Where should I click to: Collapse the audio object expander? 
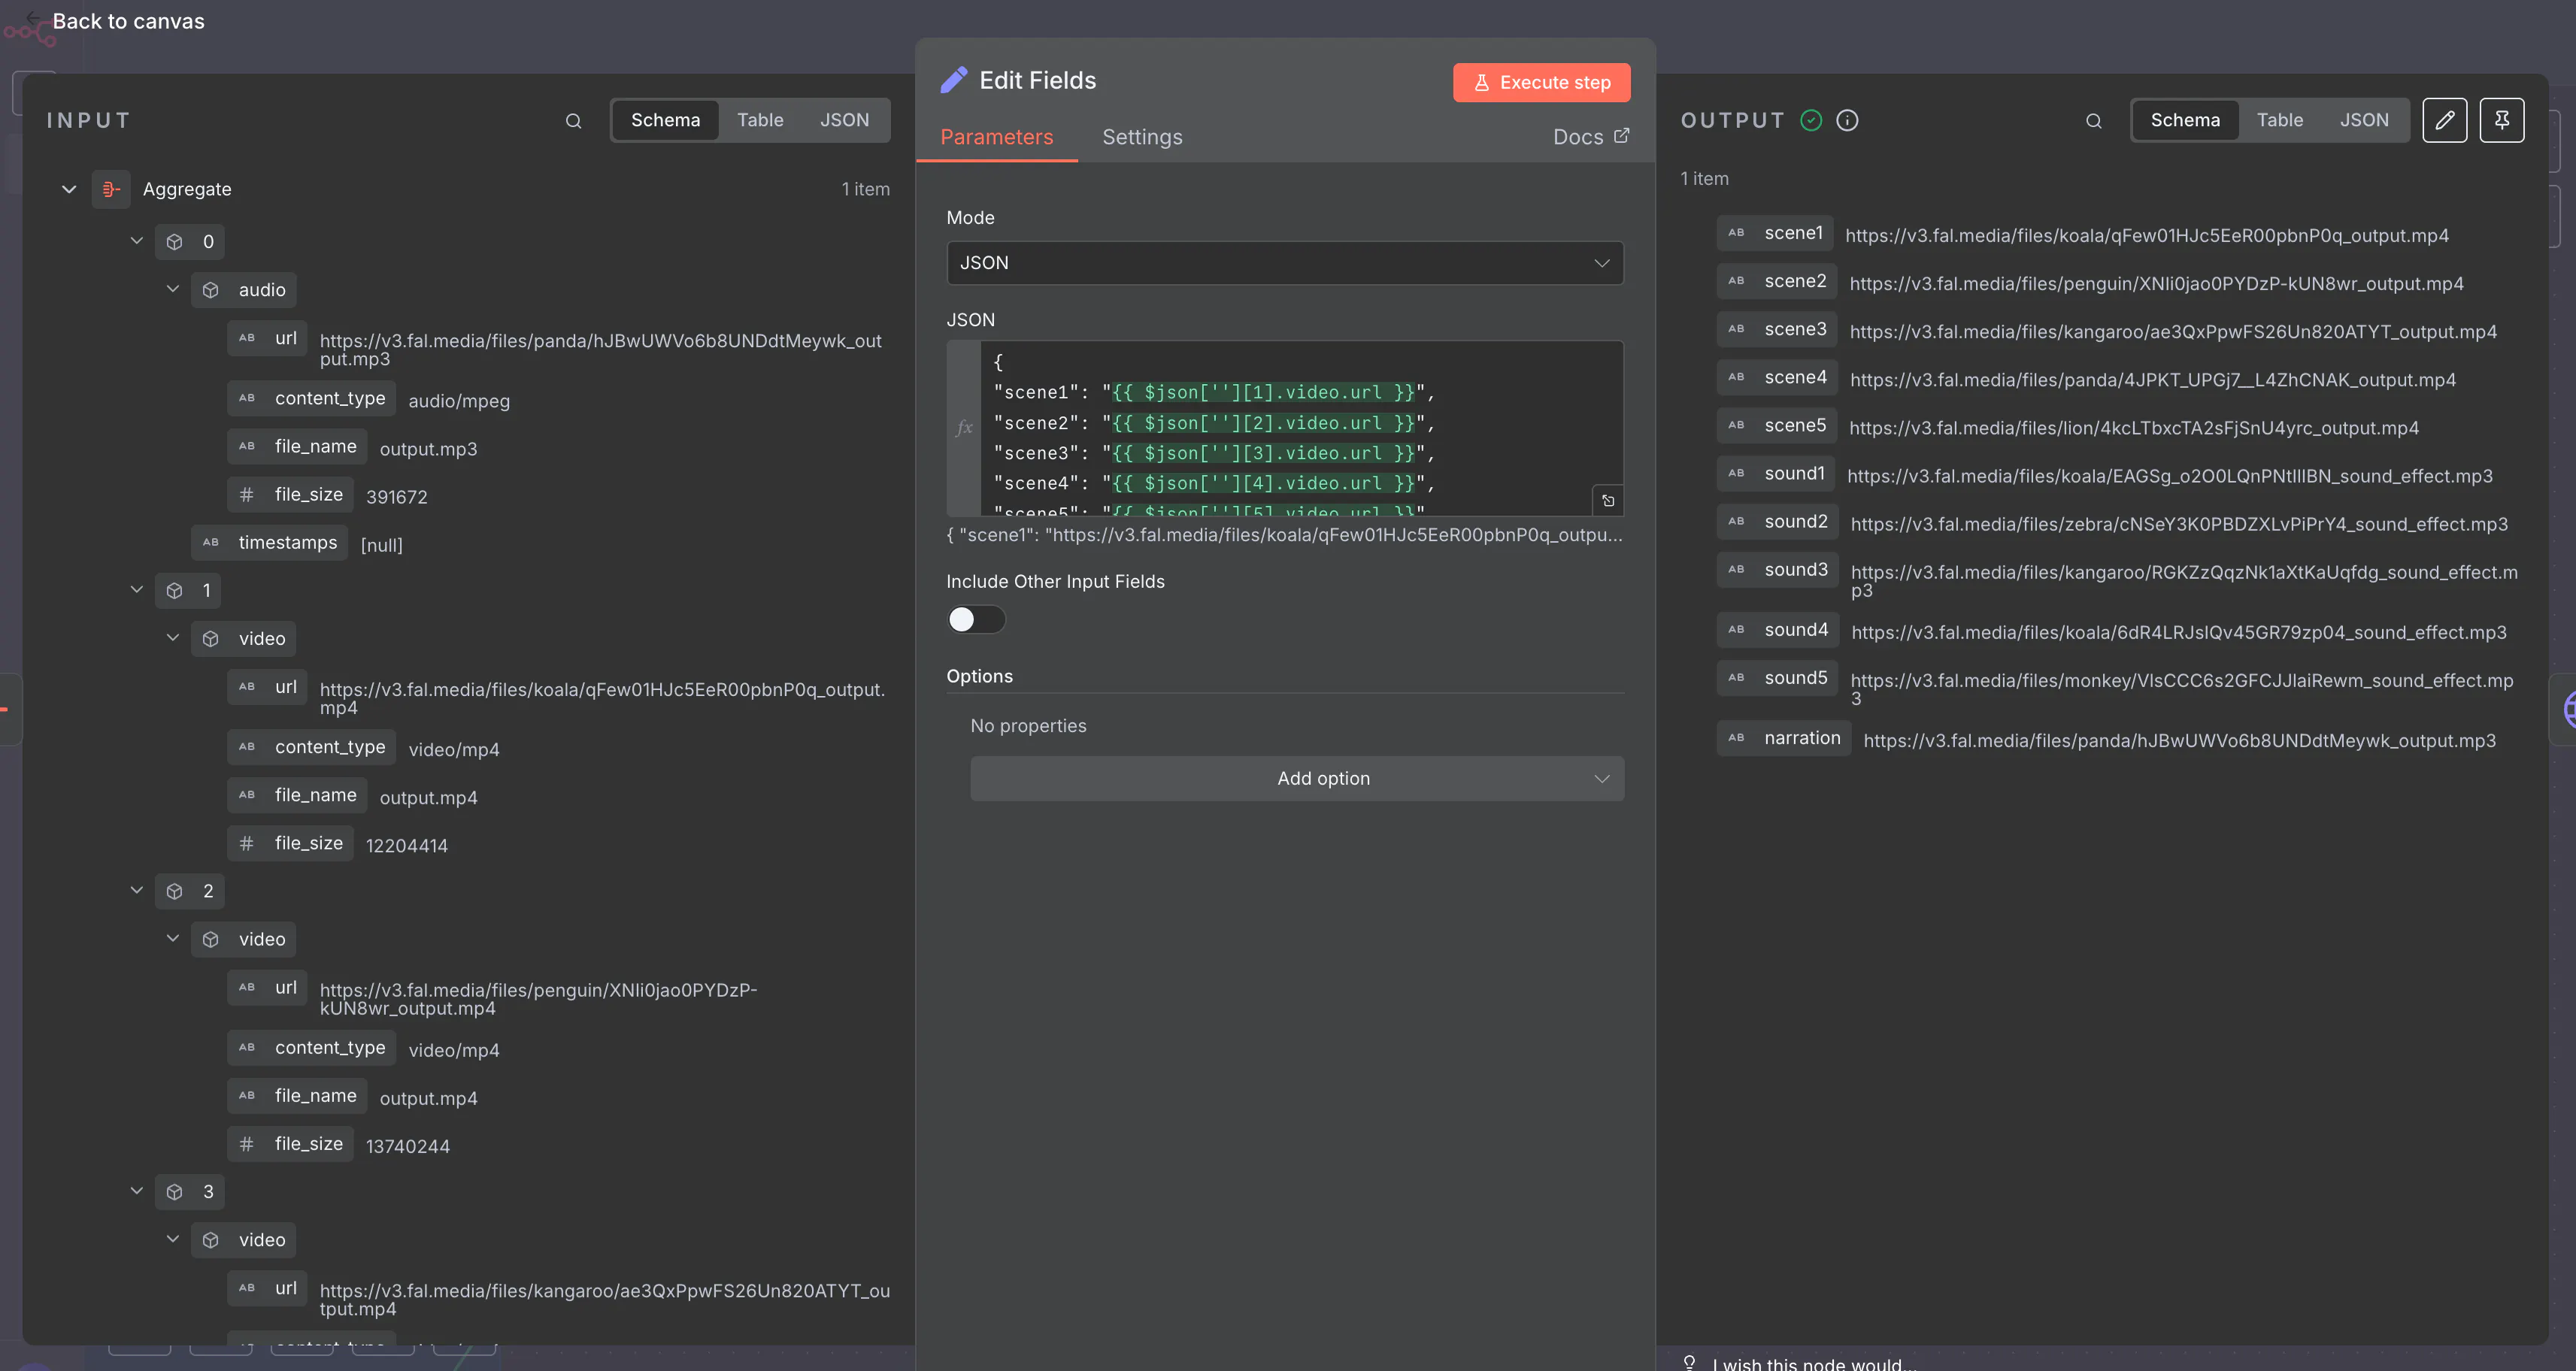[173, 289]
